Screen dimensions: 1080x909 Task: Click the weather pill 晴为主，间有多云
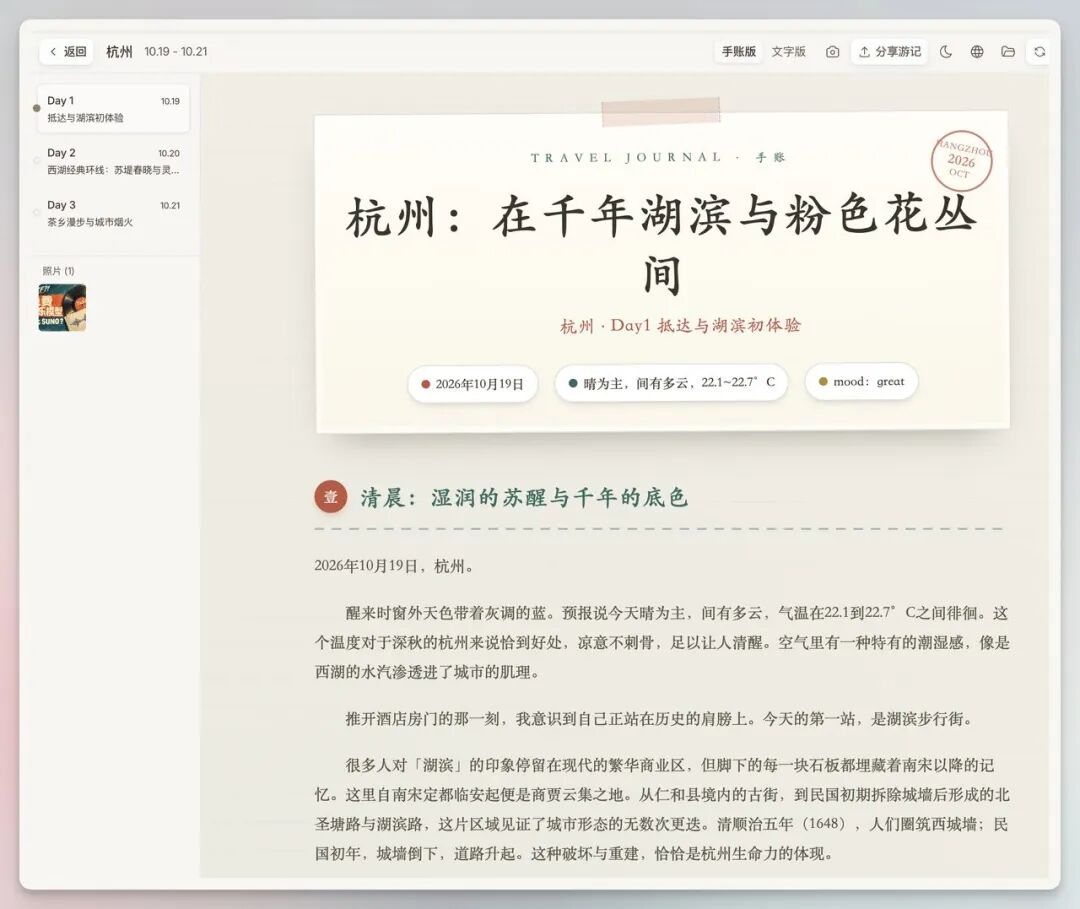[x=671, y=382]
